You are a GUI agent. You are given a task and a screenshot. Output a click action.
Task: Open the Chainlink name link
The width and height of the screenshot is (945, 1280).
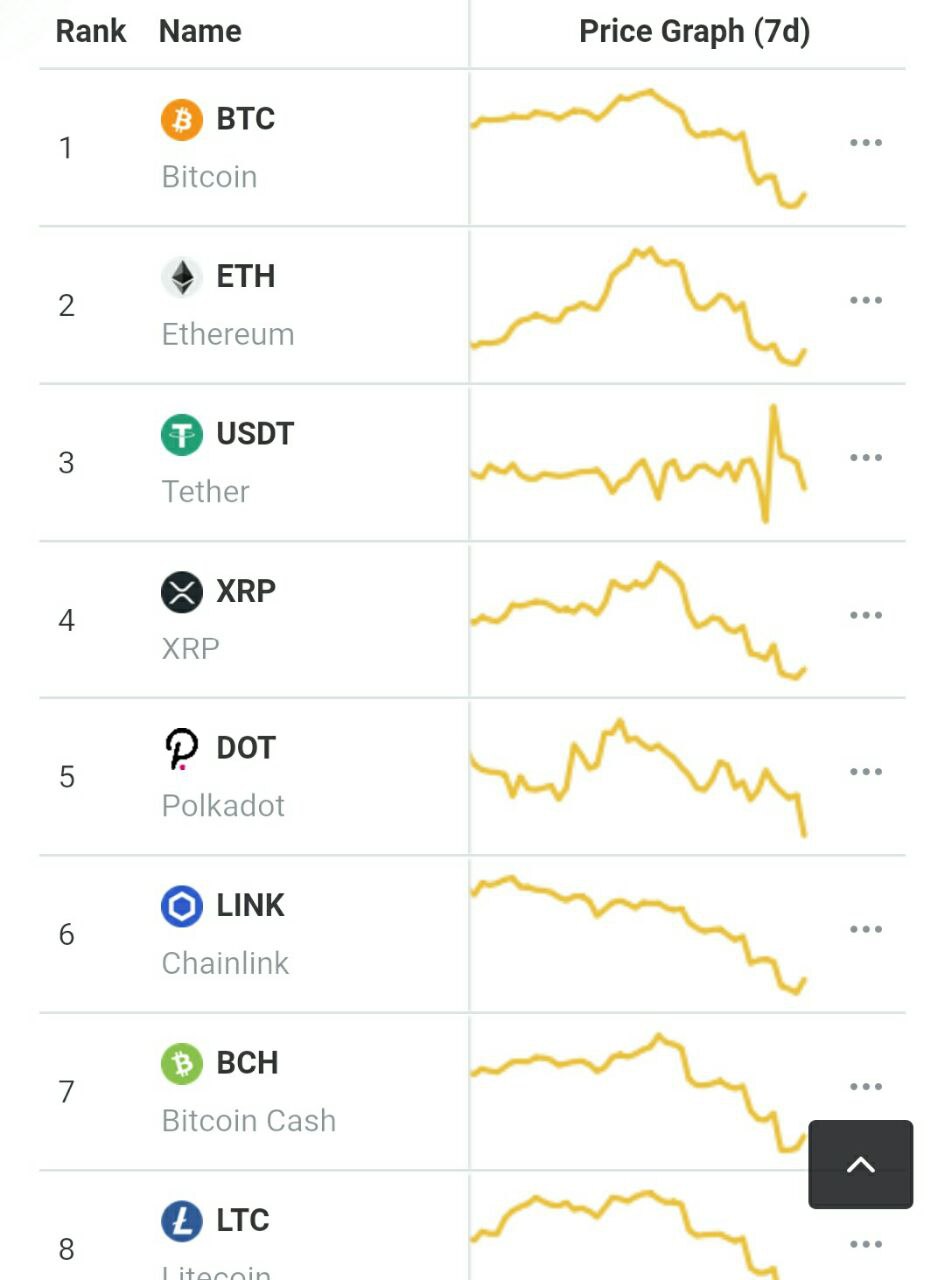[225, 963]
